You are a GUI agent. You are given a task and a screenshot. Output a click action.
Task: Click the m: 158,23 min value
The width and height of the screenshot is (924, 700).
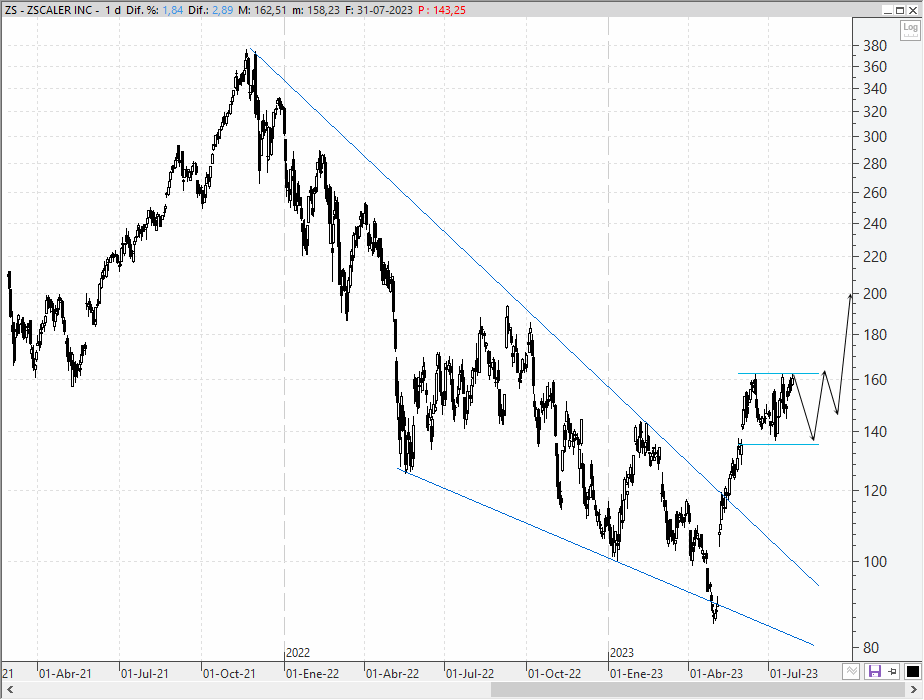tap(315, 10)
